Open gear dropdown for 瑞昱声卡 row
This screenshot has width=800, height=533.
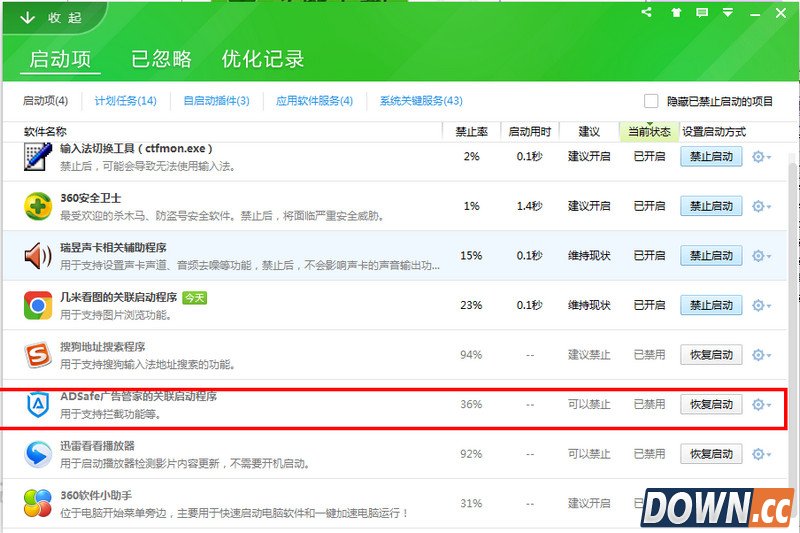click(x=761, y=256)
